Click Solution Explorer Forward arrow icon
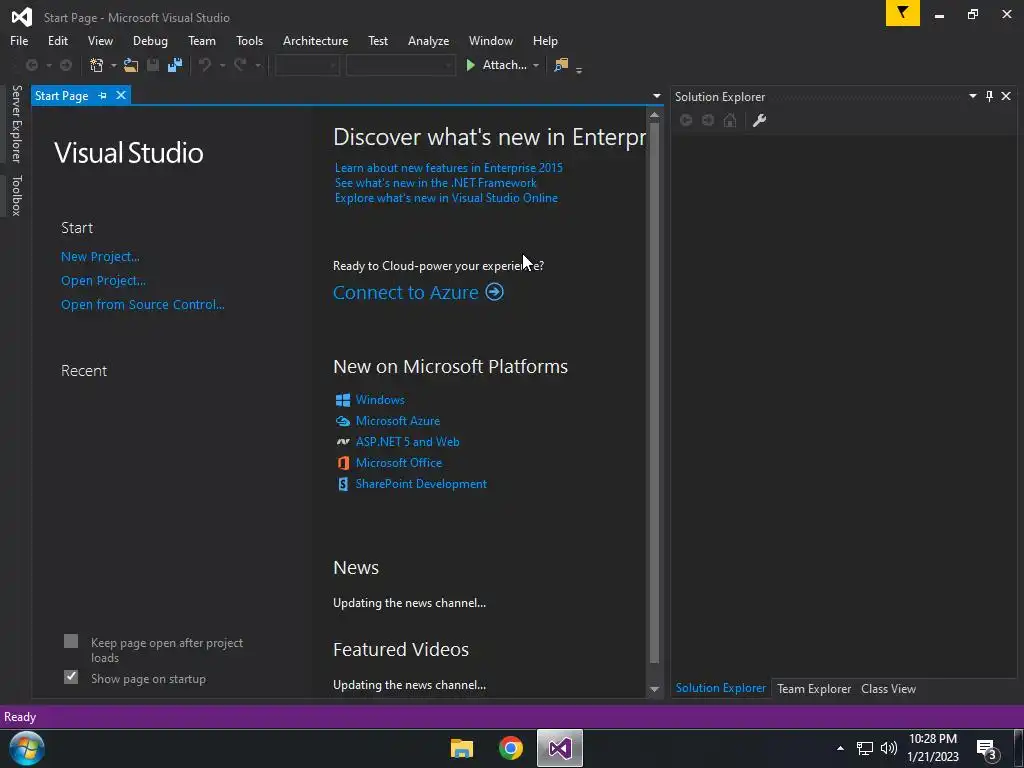The width and height of the screenshot is (1024, 768). [708, 120]
